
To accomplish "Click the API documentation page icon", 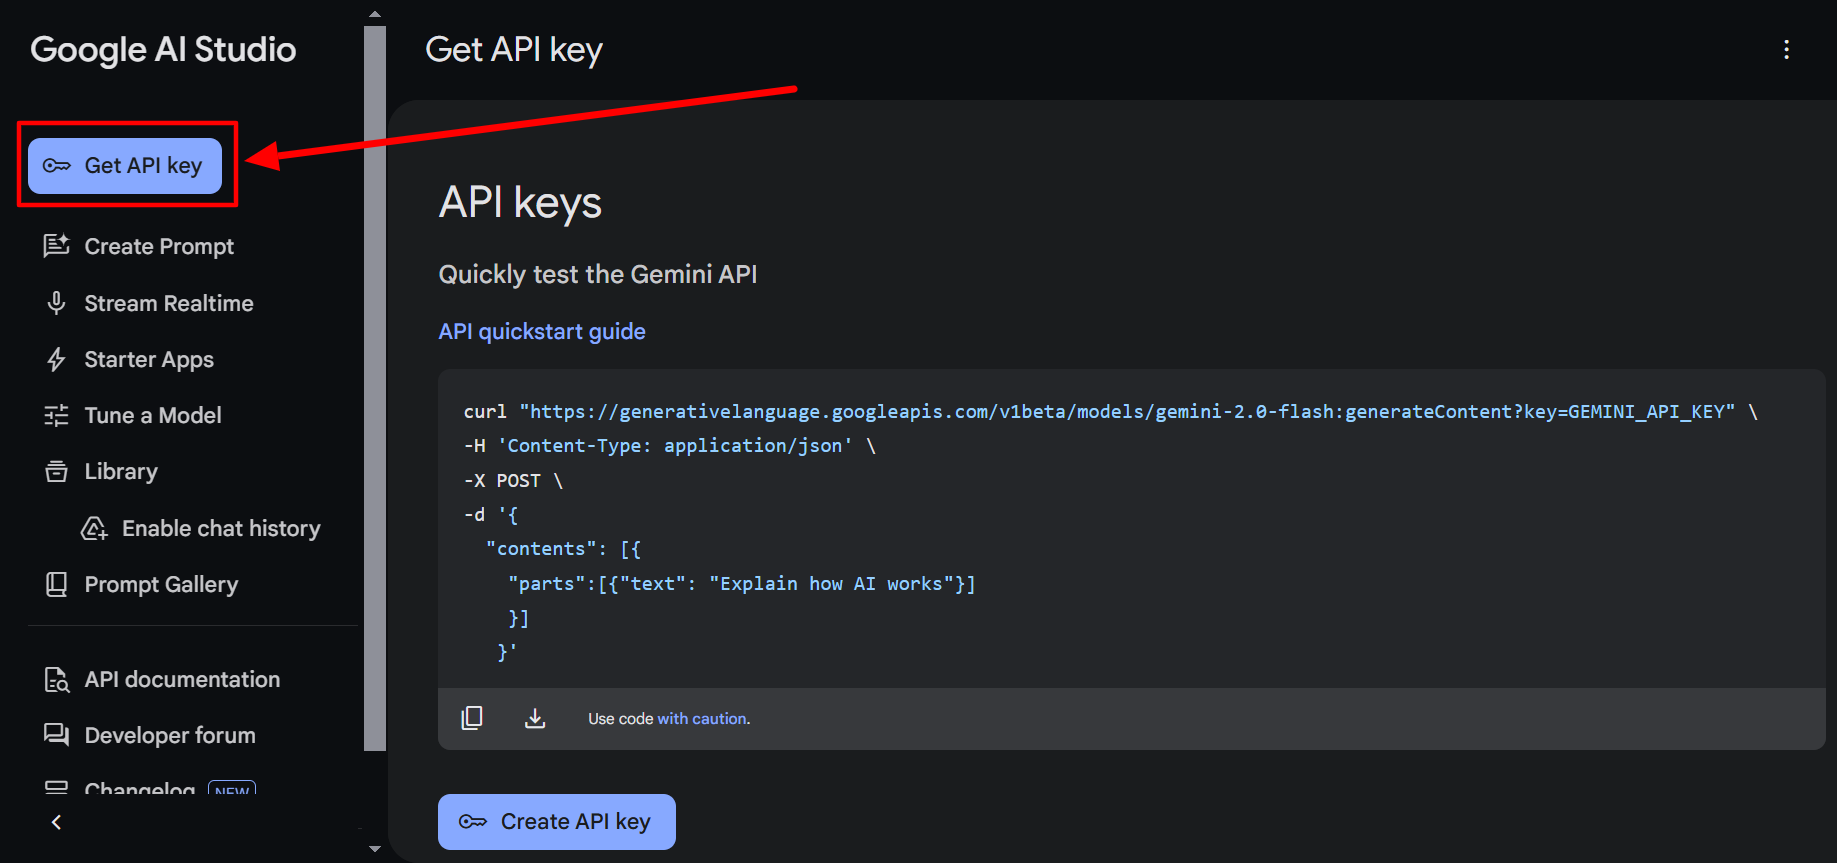I will (x=56, y=679).
